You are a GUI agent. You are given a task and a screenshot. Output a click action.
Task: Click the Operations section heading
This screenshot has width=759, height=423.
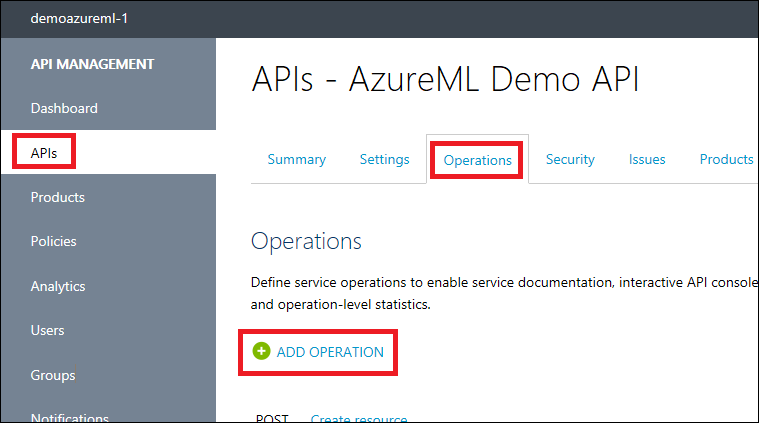[x=306, y=241]
